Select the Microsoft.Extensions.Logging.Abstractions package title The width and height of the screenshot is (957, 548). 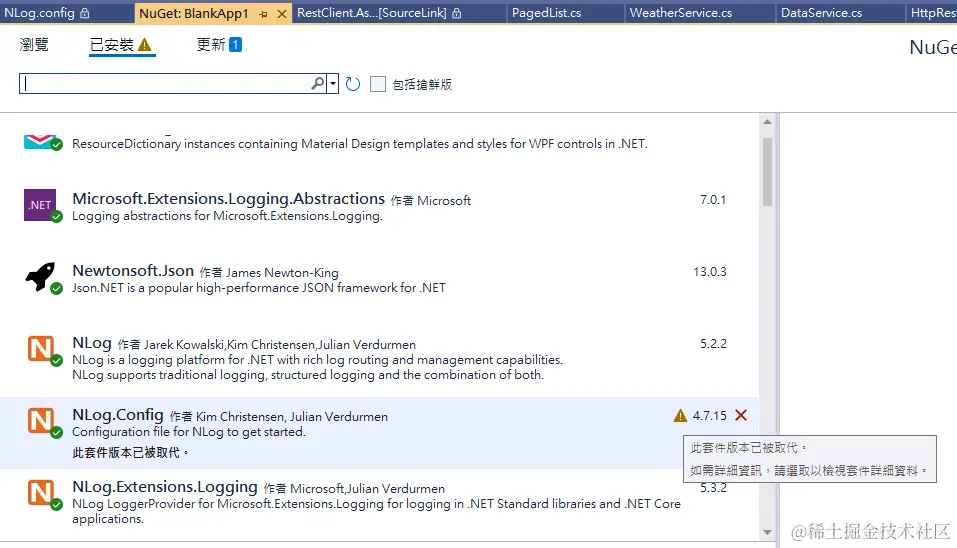(x=228, y=198)
